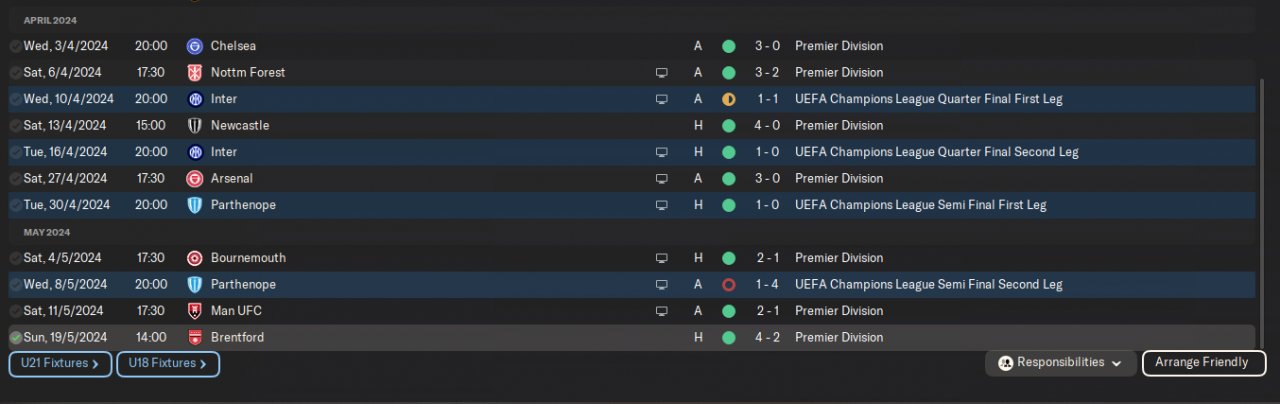Toggle the check circle beside Wed, 3/4/2024
Image resolution: width=1280 pixels, height=404 pixels.
[15, 46]
